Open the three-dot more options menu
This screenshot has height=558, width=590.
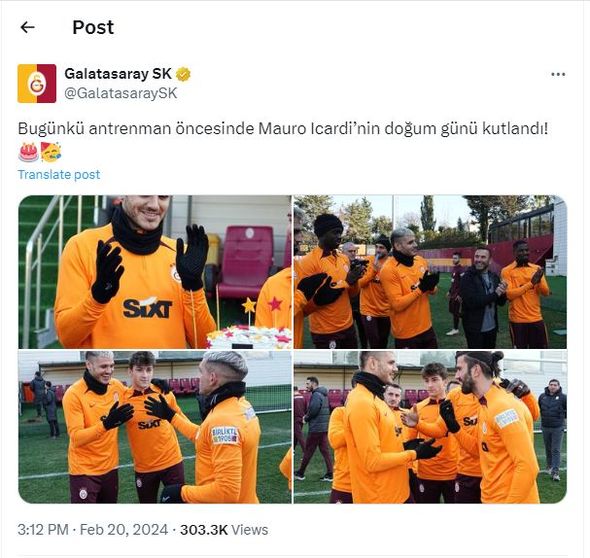(558, 75)
